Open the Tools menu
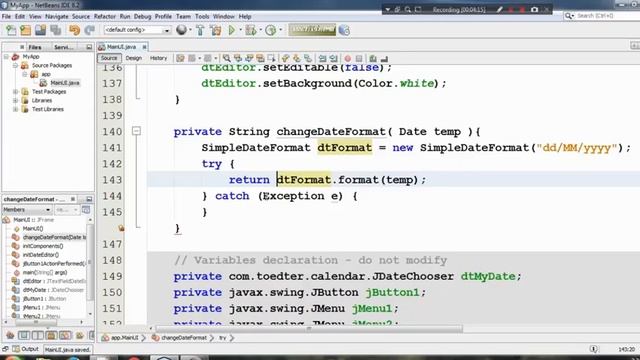Viewport: 640px width, 360px height. (202, 17)
